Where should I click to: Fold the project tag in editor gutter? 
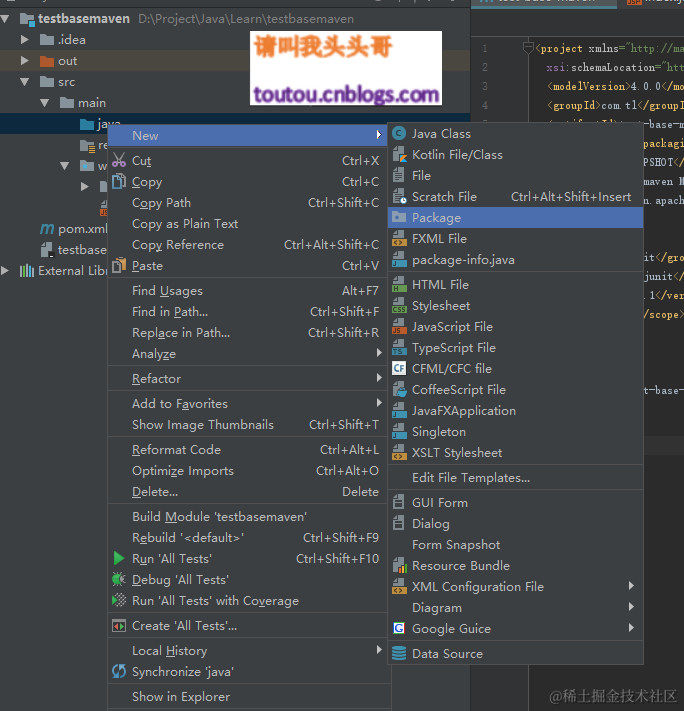tap(528, 47)
